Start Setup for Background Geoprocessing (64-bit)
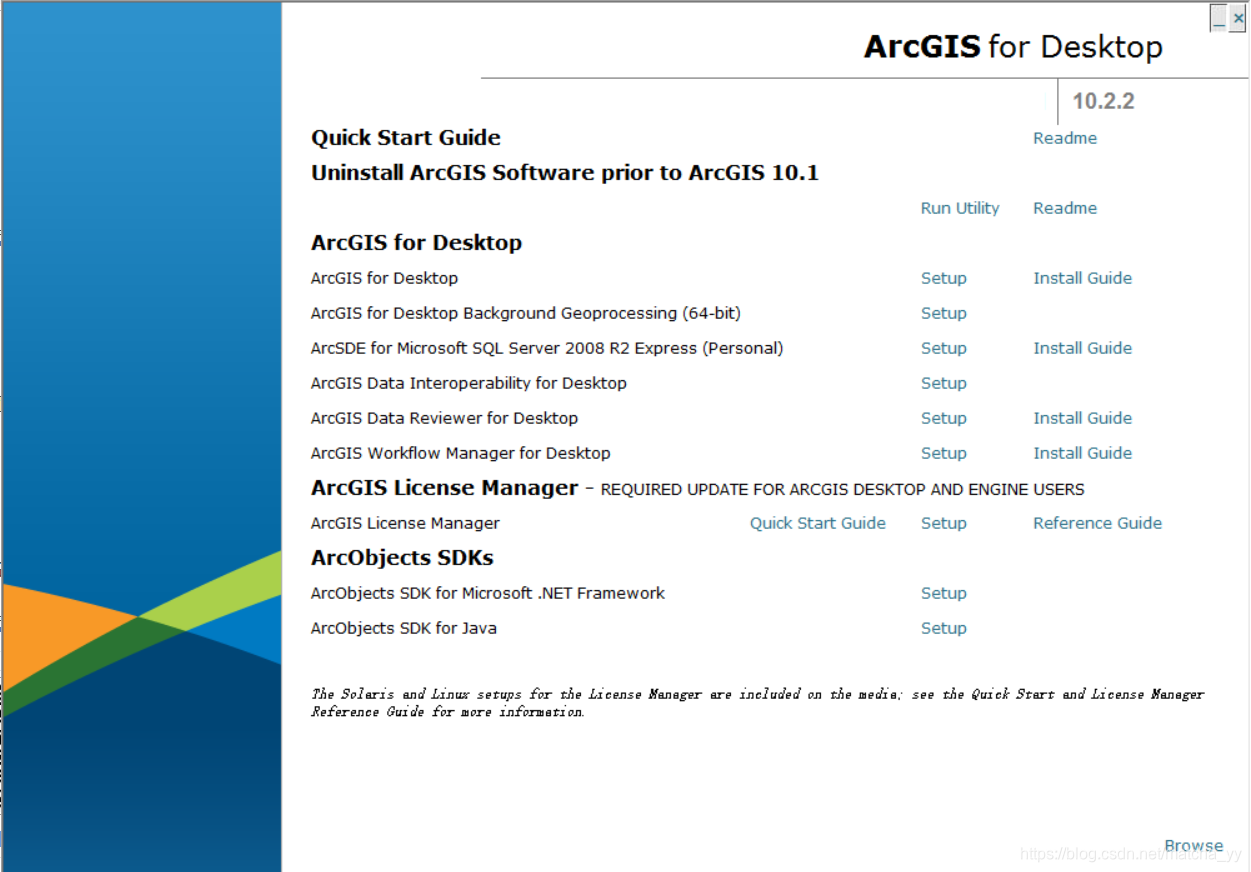This screenshot has width=1251, height=872. (944, 313)
